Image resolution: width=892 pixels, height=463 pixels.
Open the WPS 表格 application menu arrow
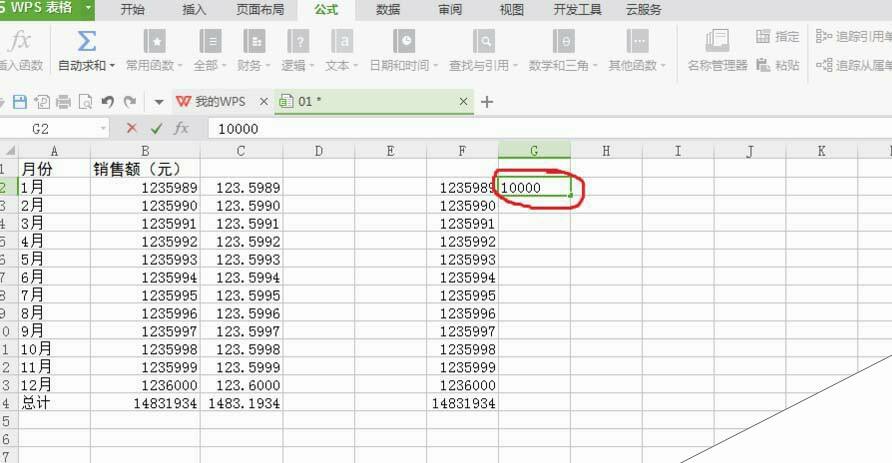tap(89, 8)
